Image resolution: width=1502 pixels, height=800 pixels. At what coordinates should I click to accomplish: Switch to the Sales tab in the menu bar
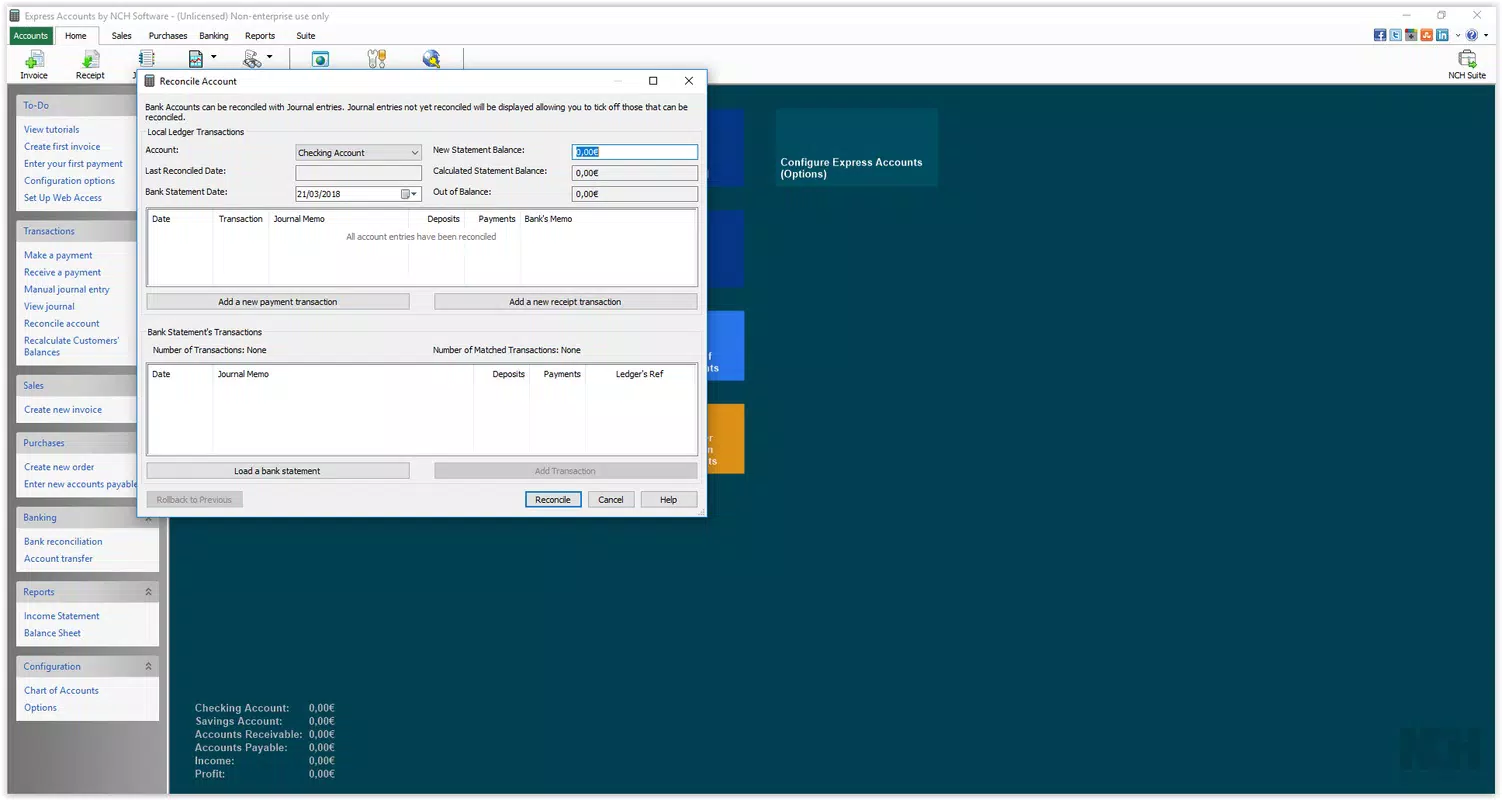pos(122,36)
